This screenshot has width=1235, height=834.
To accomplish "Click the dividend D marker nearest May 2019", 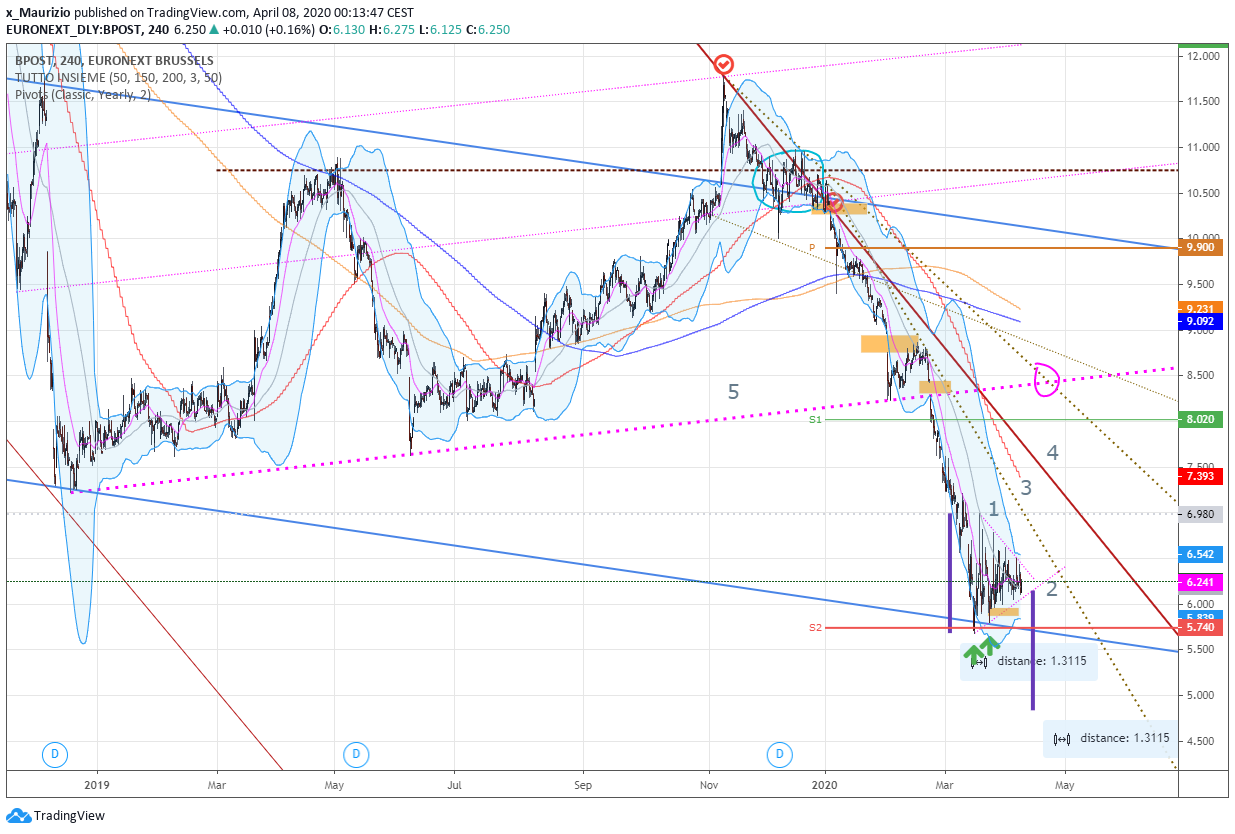I will tap(355, 753).
